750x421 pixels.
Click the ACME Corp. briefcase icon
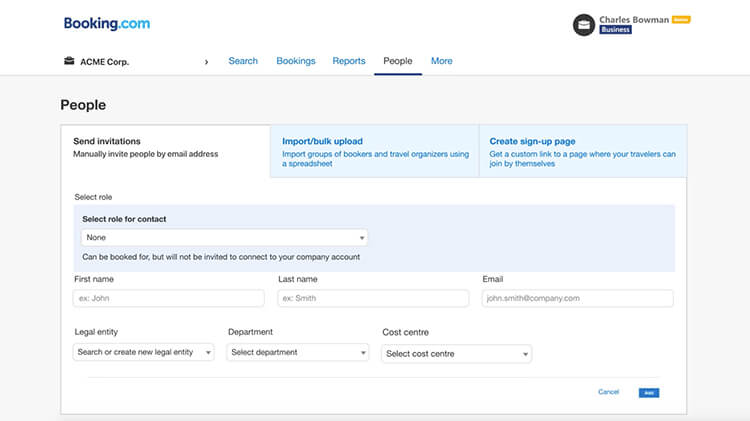69,61
